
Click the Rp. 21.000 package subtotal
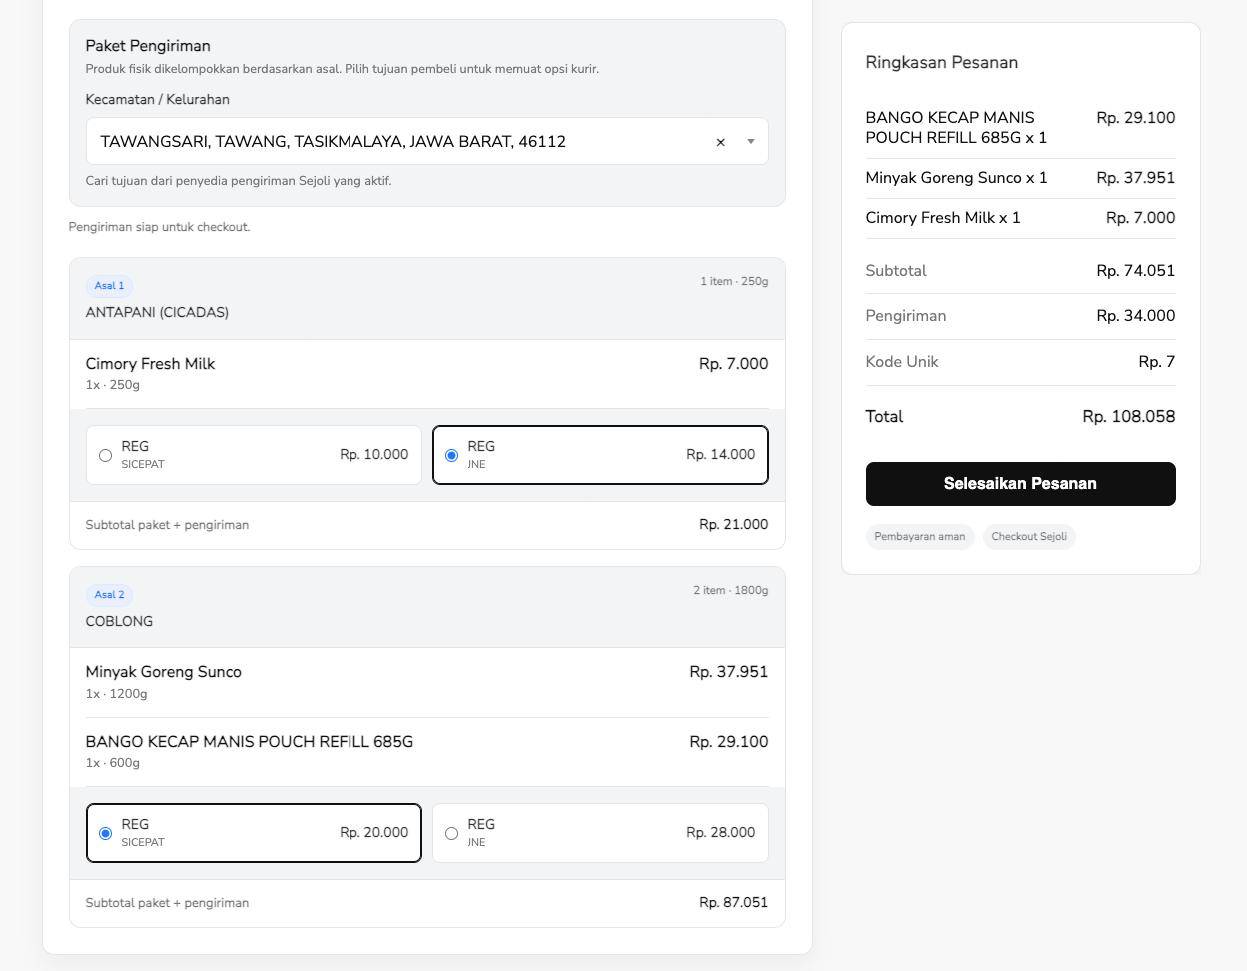(733, 525)
